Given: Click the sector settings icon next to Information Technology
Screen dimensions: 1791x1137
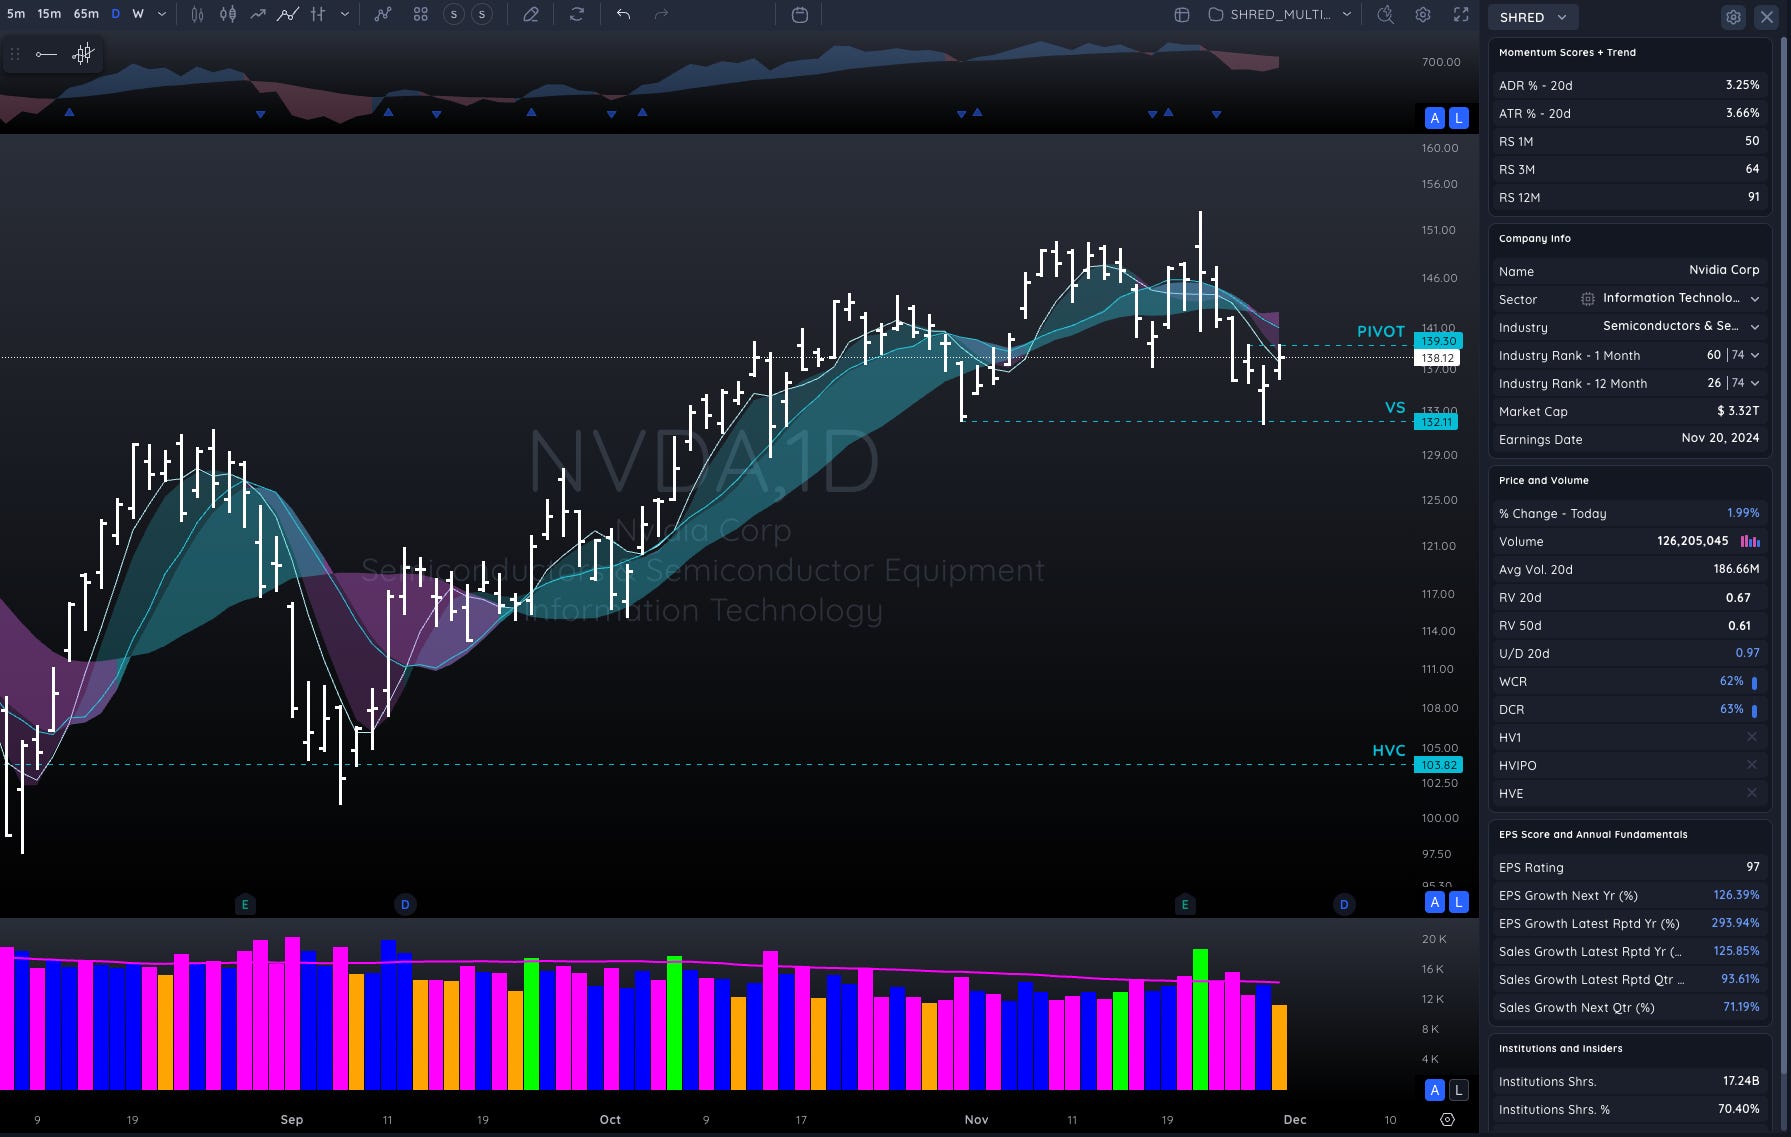Looking at the screenshot, I should [1587, 299].
